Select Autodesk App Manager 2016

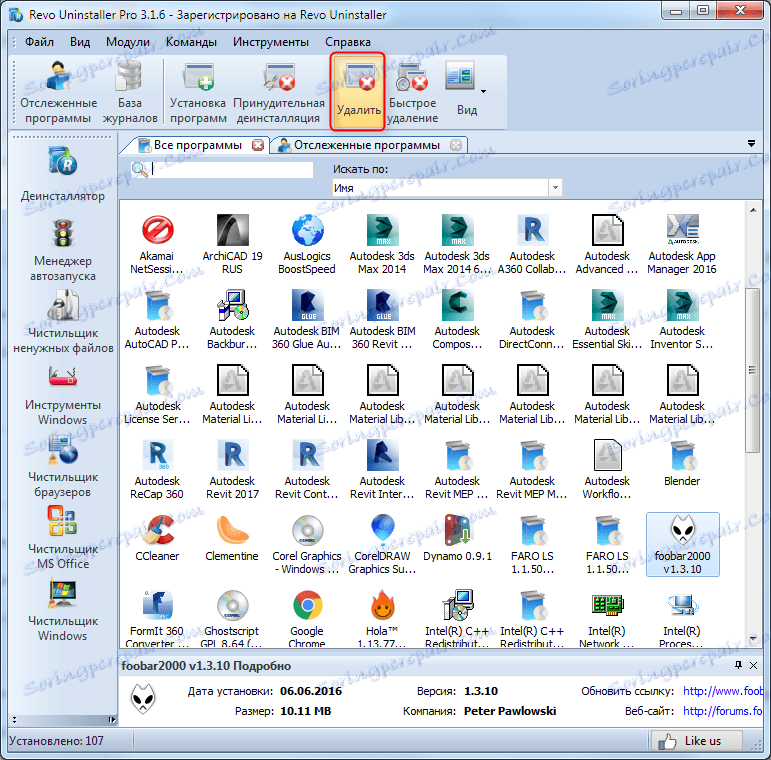pyautogui.click(x=682, y=244)
